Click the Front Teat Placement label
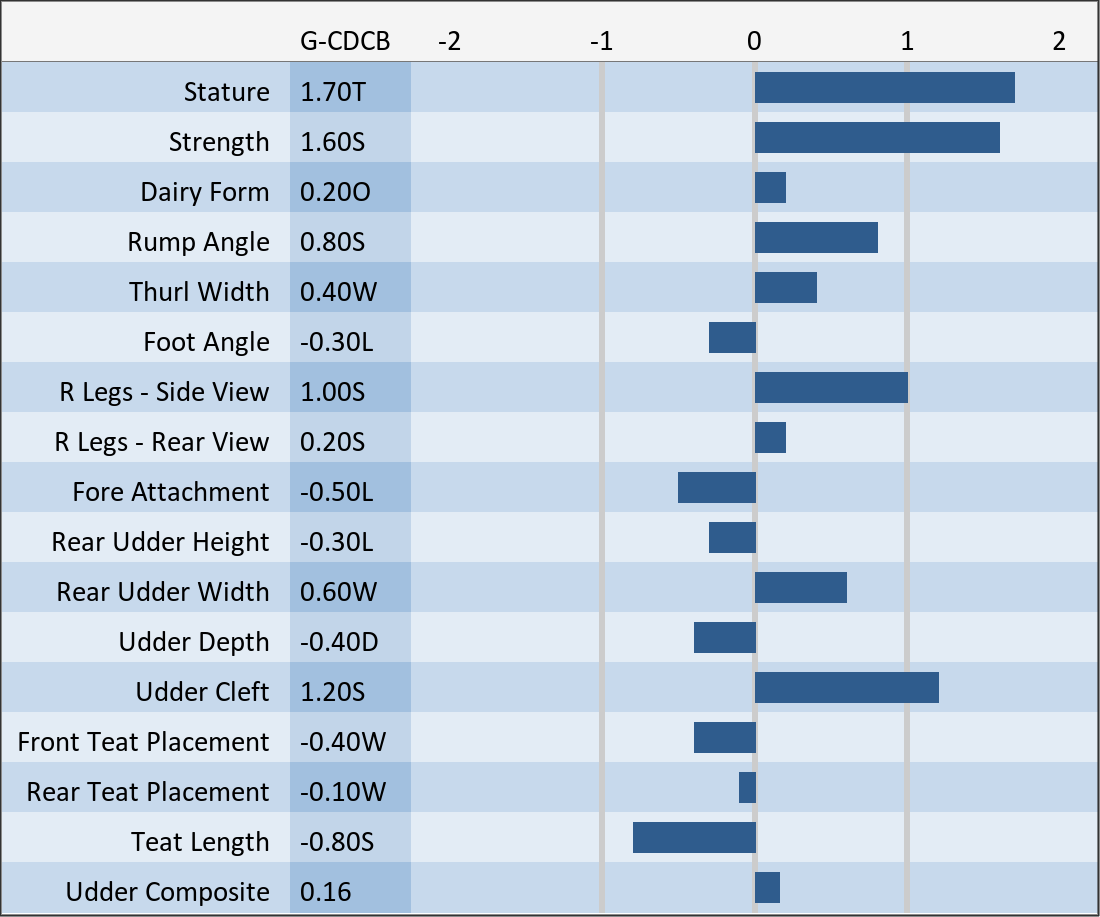Image resolution: width=1100 pixels, height=917 pixels. click(x=143, y=742)
